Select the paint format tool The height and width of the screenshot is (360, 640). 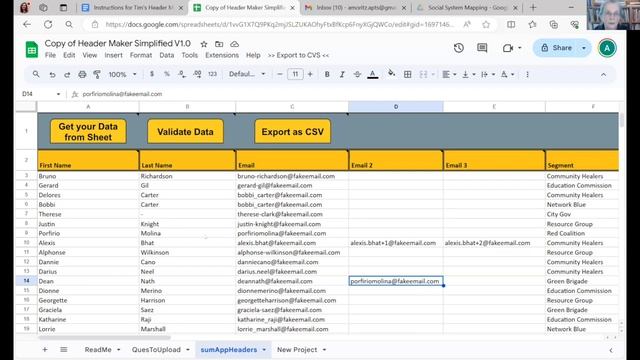click(x=97, y=74)
